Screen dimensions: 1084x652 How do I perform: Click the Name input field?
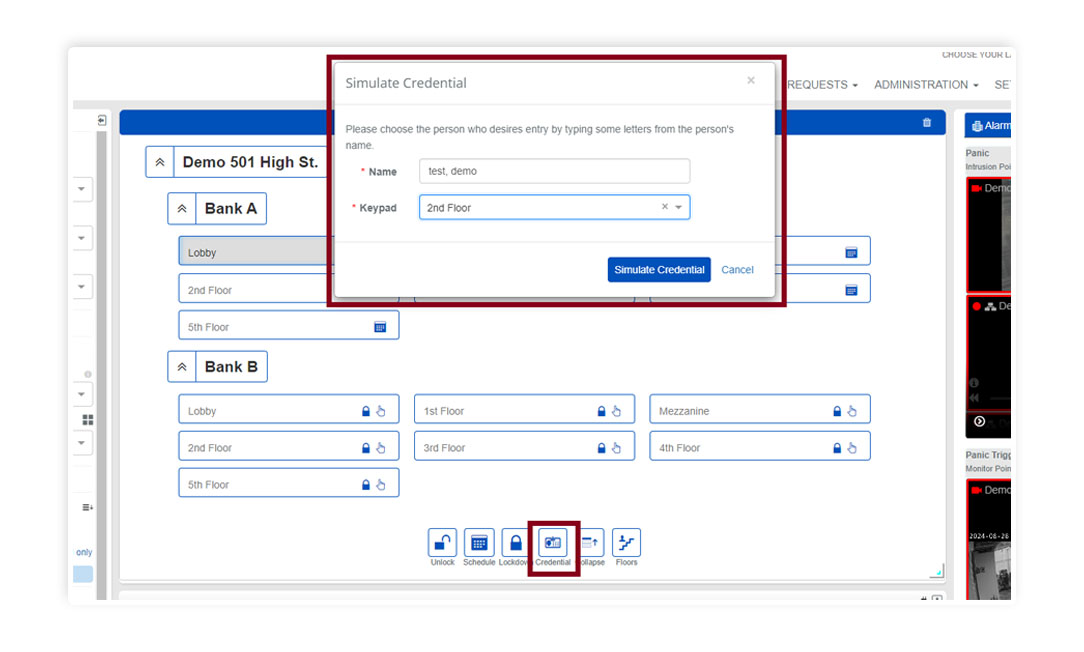(554, 171)
